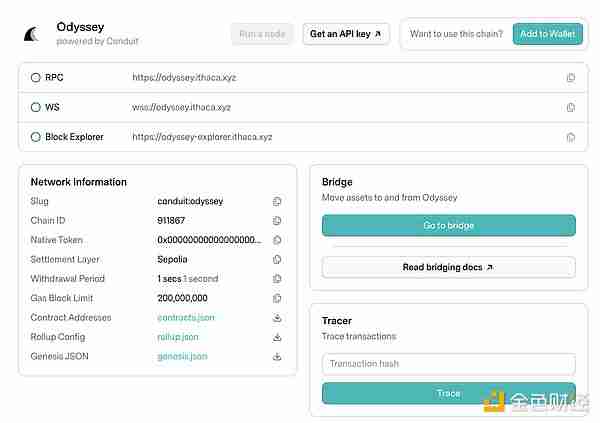
Task: Focus the Transaction hash field
Action: click(448, 363)
